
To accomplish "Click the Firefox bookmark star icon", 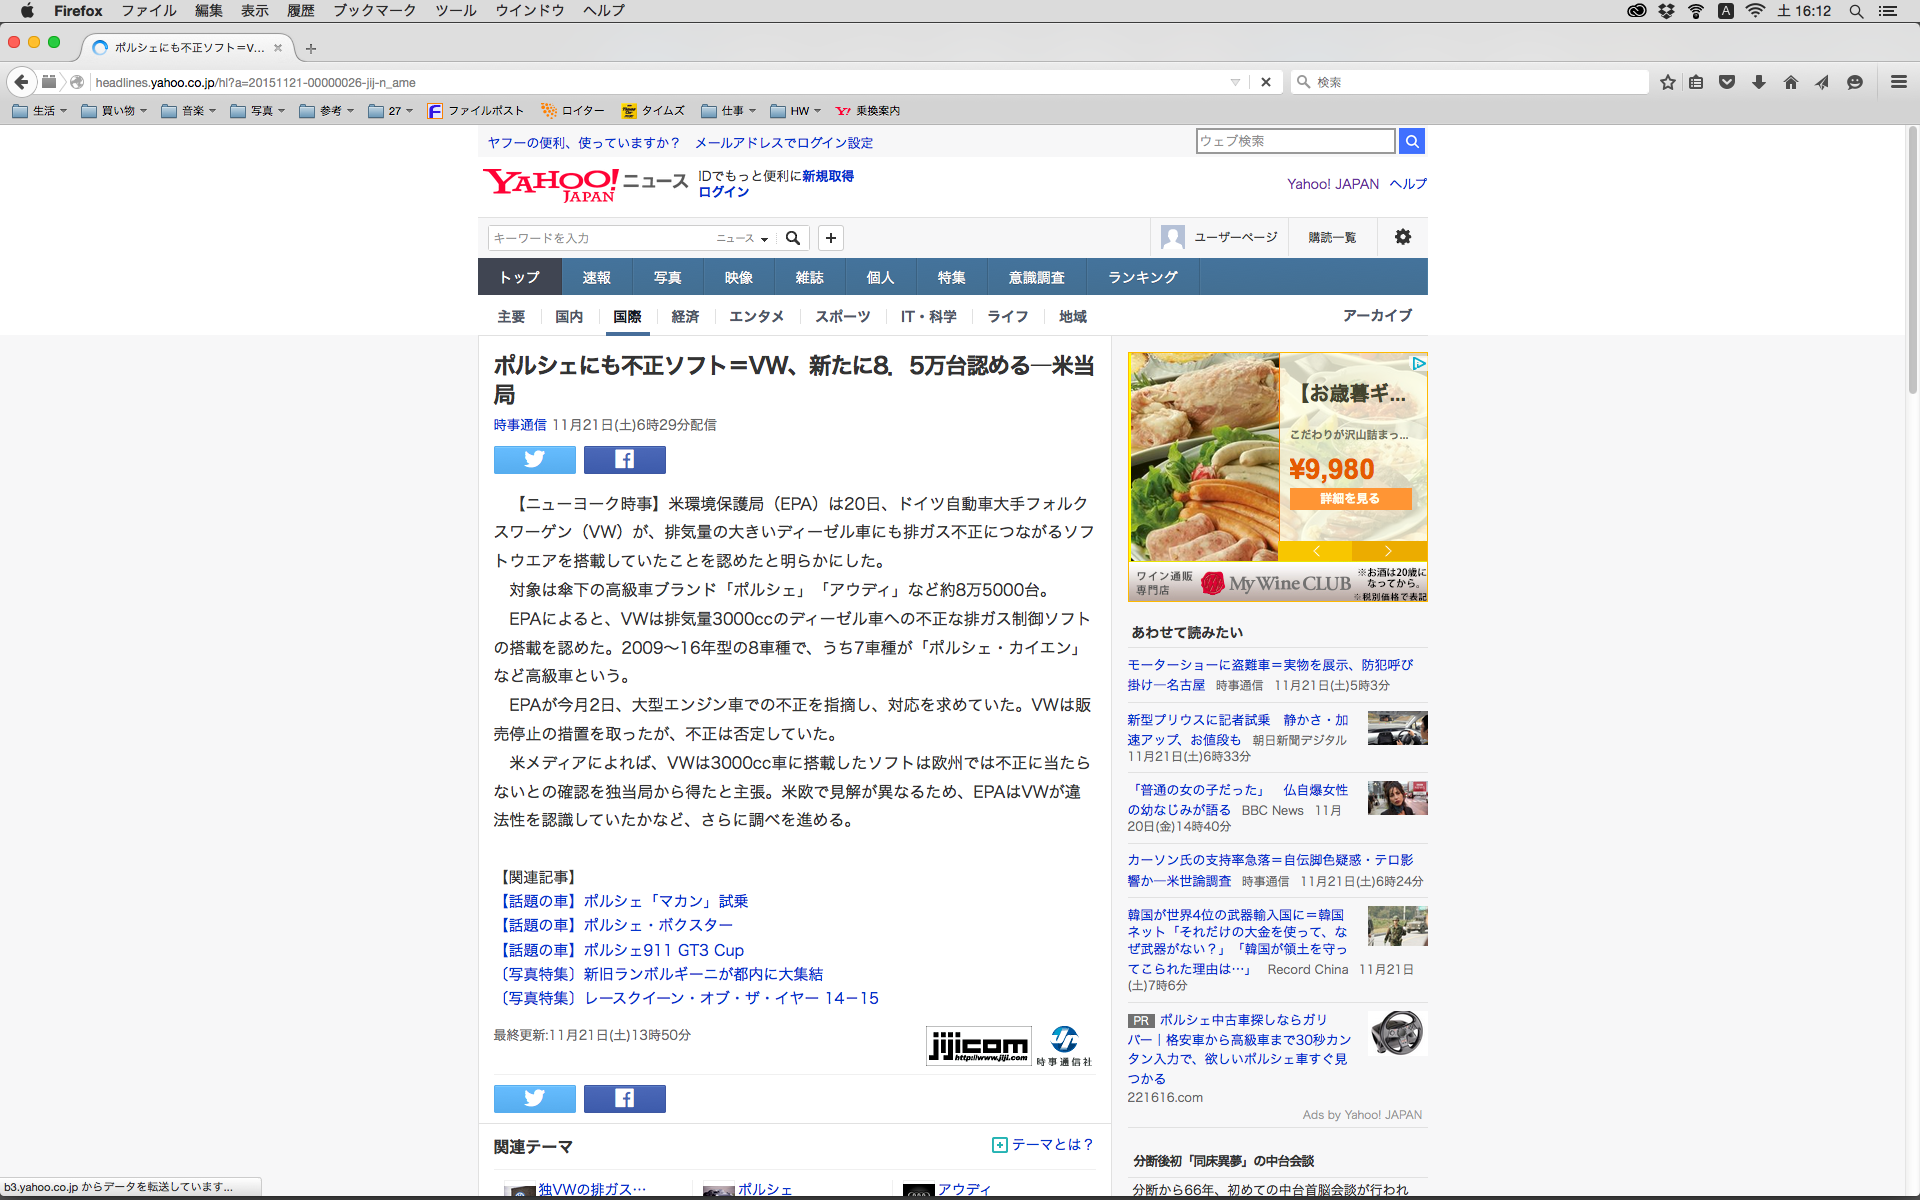I will 1667,82.
